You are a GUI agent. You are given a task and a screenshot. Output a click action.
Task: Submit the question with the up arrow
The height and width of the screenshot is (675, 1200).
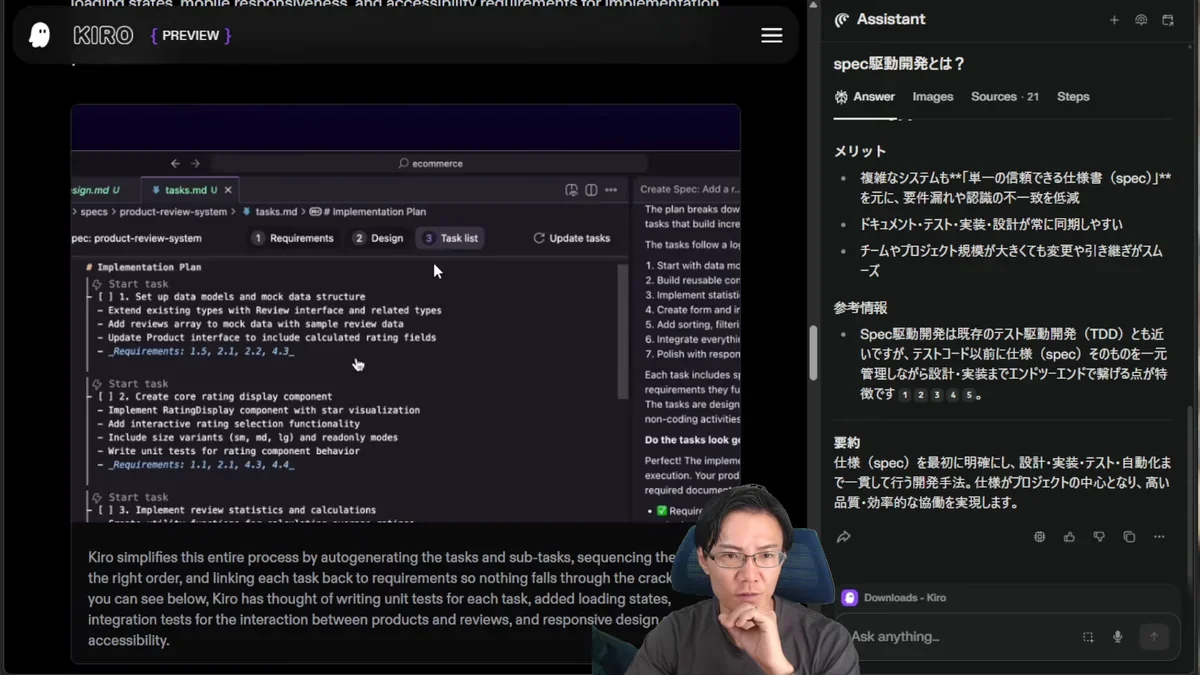click(x=1154, y=636)
